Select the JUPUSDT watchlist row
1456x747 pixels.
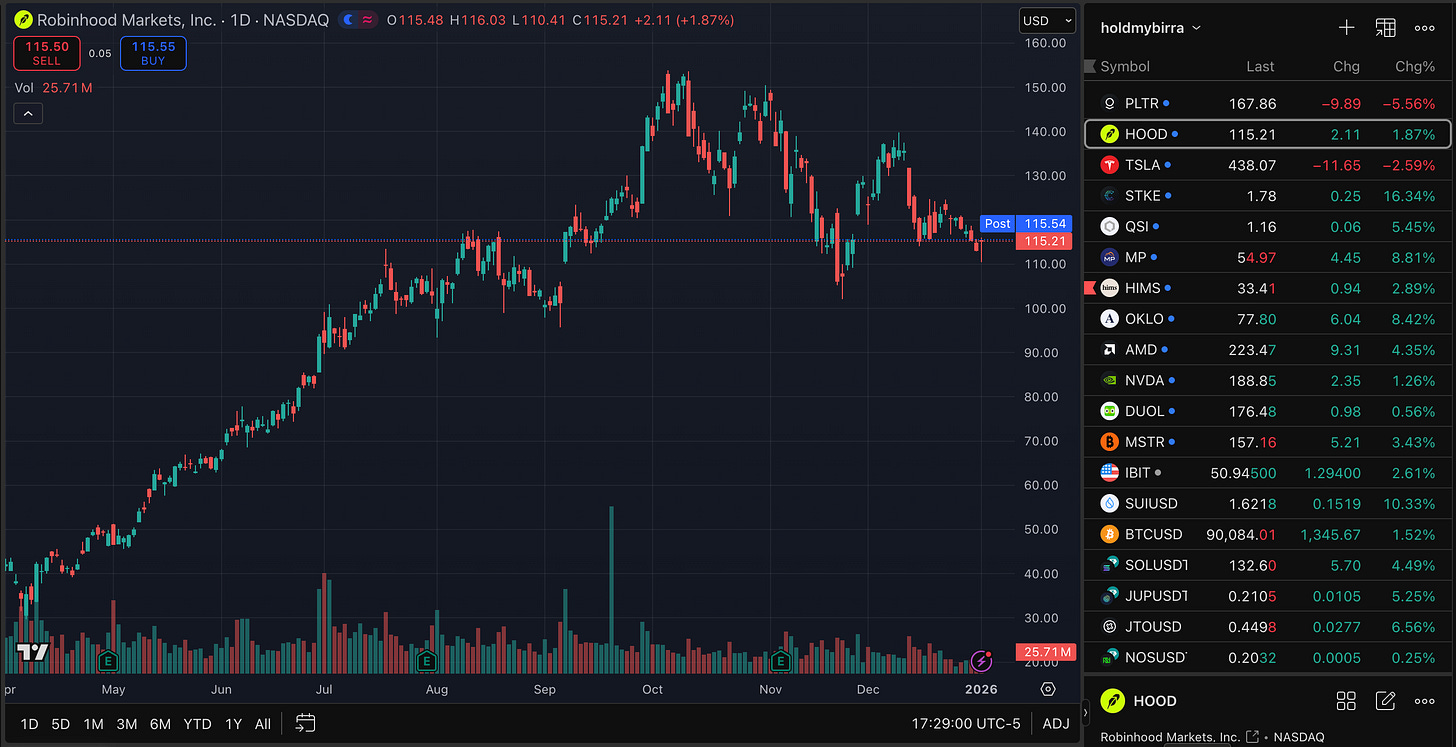pos(1268,596)
